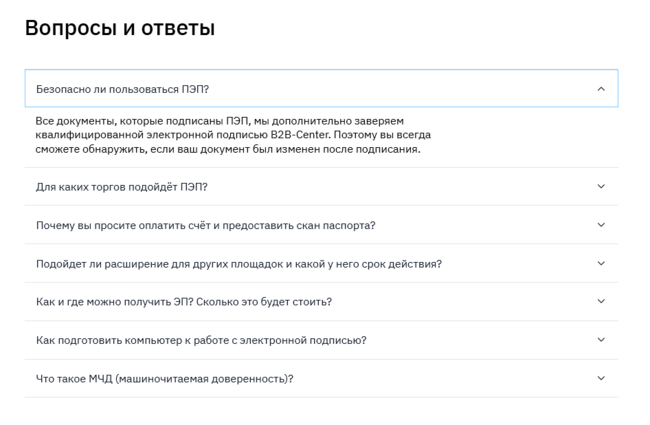
Task: Expand the question about оплатить счёт и скан паспорта
Action: pyautogui.click(x=205, y=225)
